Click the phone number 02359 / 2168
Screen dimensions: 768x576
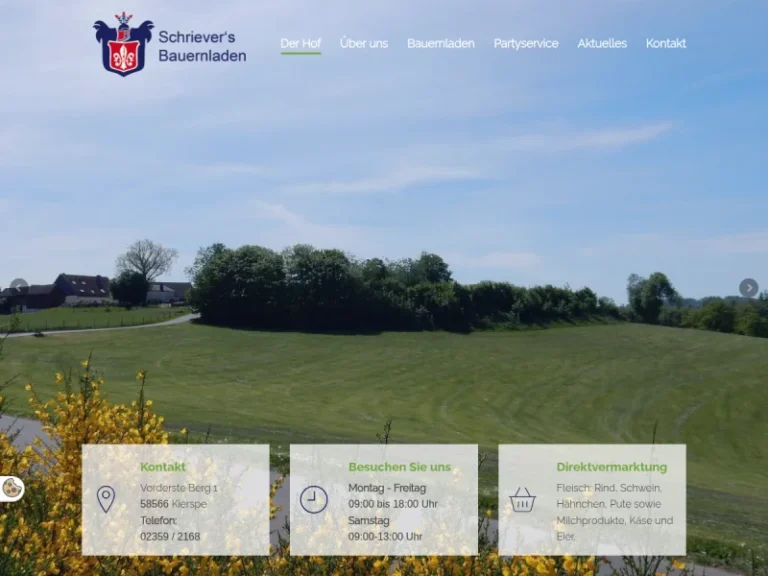click(x=170, y=537)
